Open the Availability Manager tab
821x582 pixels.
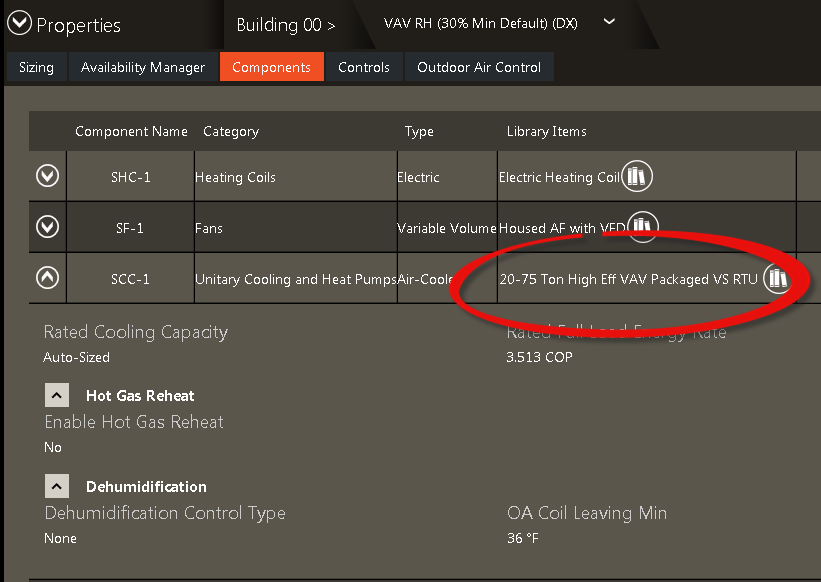click(x=143, y=67)
